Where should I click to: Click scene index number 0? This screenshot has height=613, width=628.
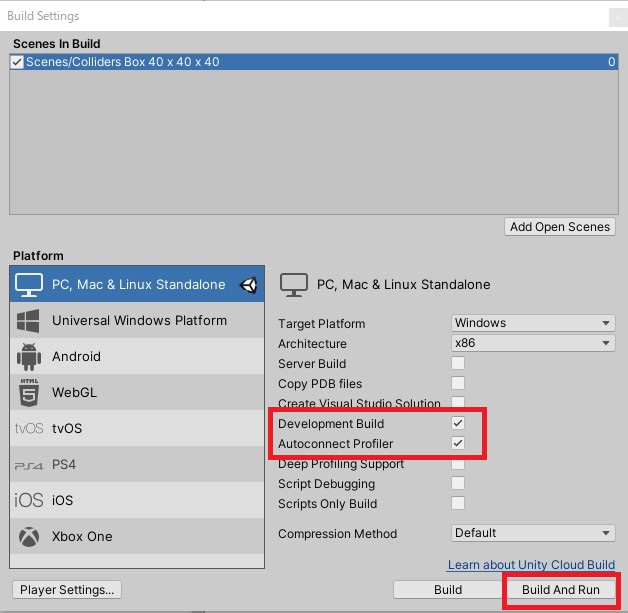tap(612, 62)
